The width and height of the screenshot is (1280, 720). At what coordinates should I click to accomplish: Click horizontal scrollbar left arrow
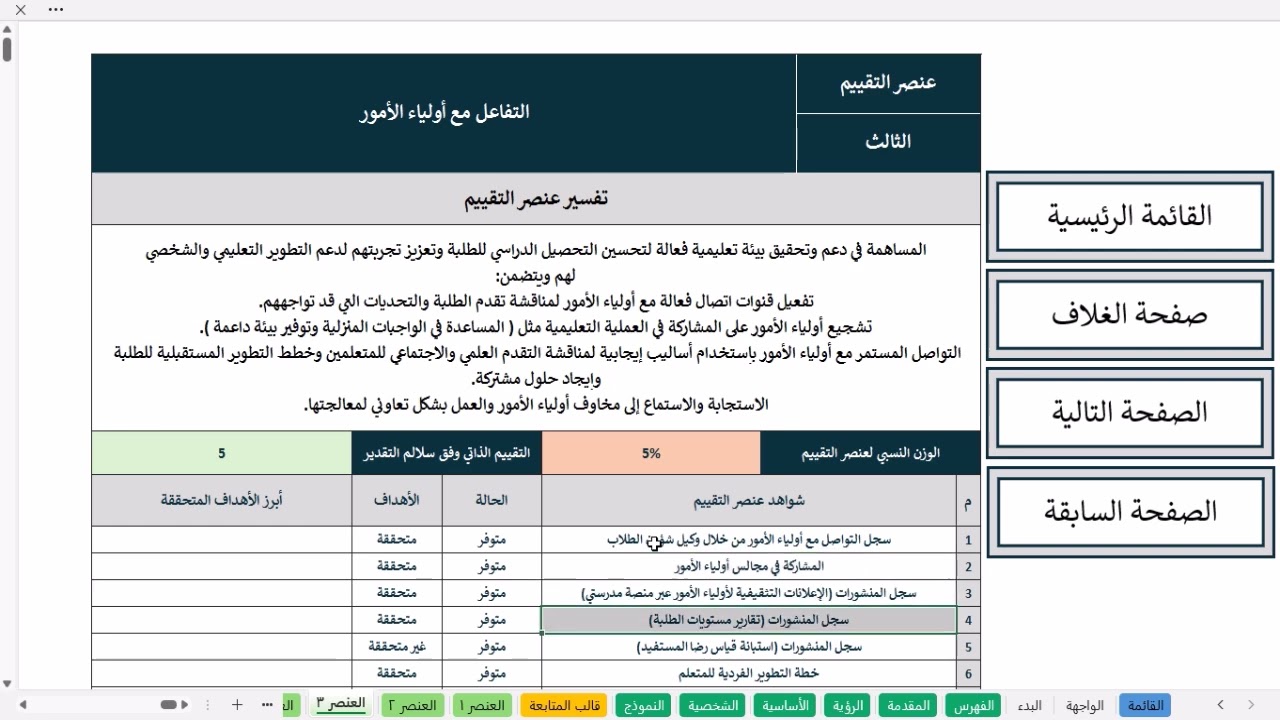tap(22, 705)
